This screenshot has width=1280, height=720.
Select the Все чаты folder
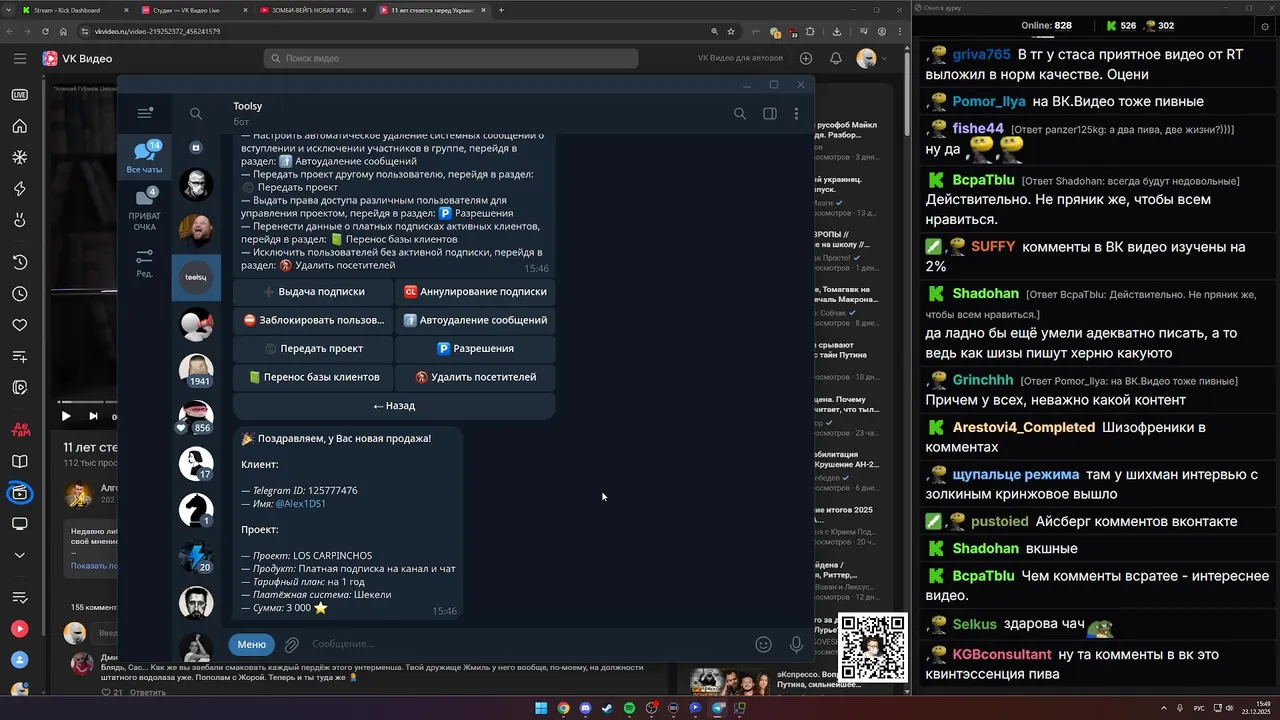pyautogui.click(x=145, y=157)
